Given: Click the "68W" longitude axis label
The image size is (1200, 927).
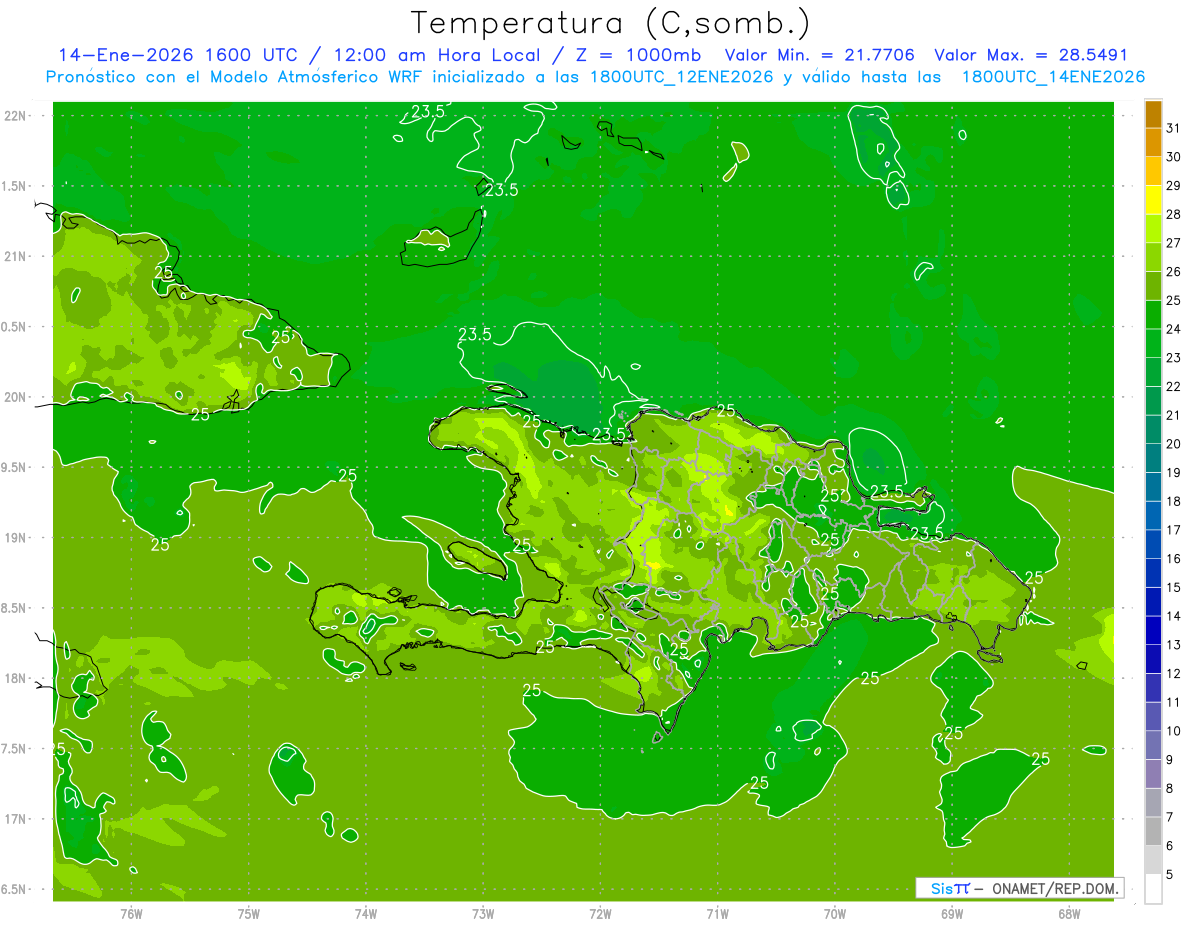Looking at the screenshot, I should 1069,914.
